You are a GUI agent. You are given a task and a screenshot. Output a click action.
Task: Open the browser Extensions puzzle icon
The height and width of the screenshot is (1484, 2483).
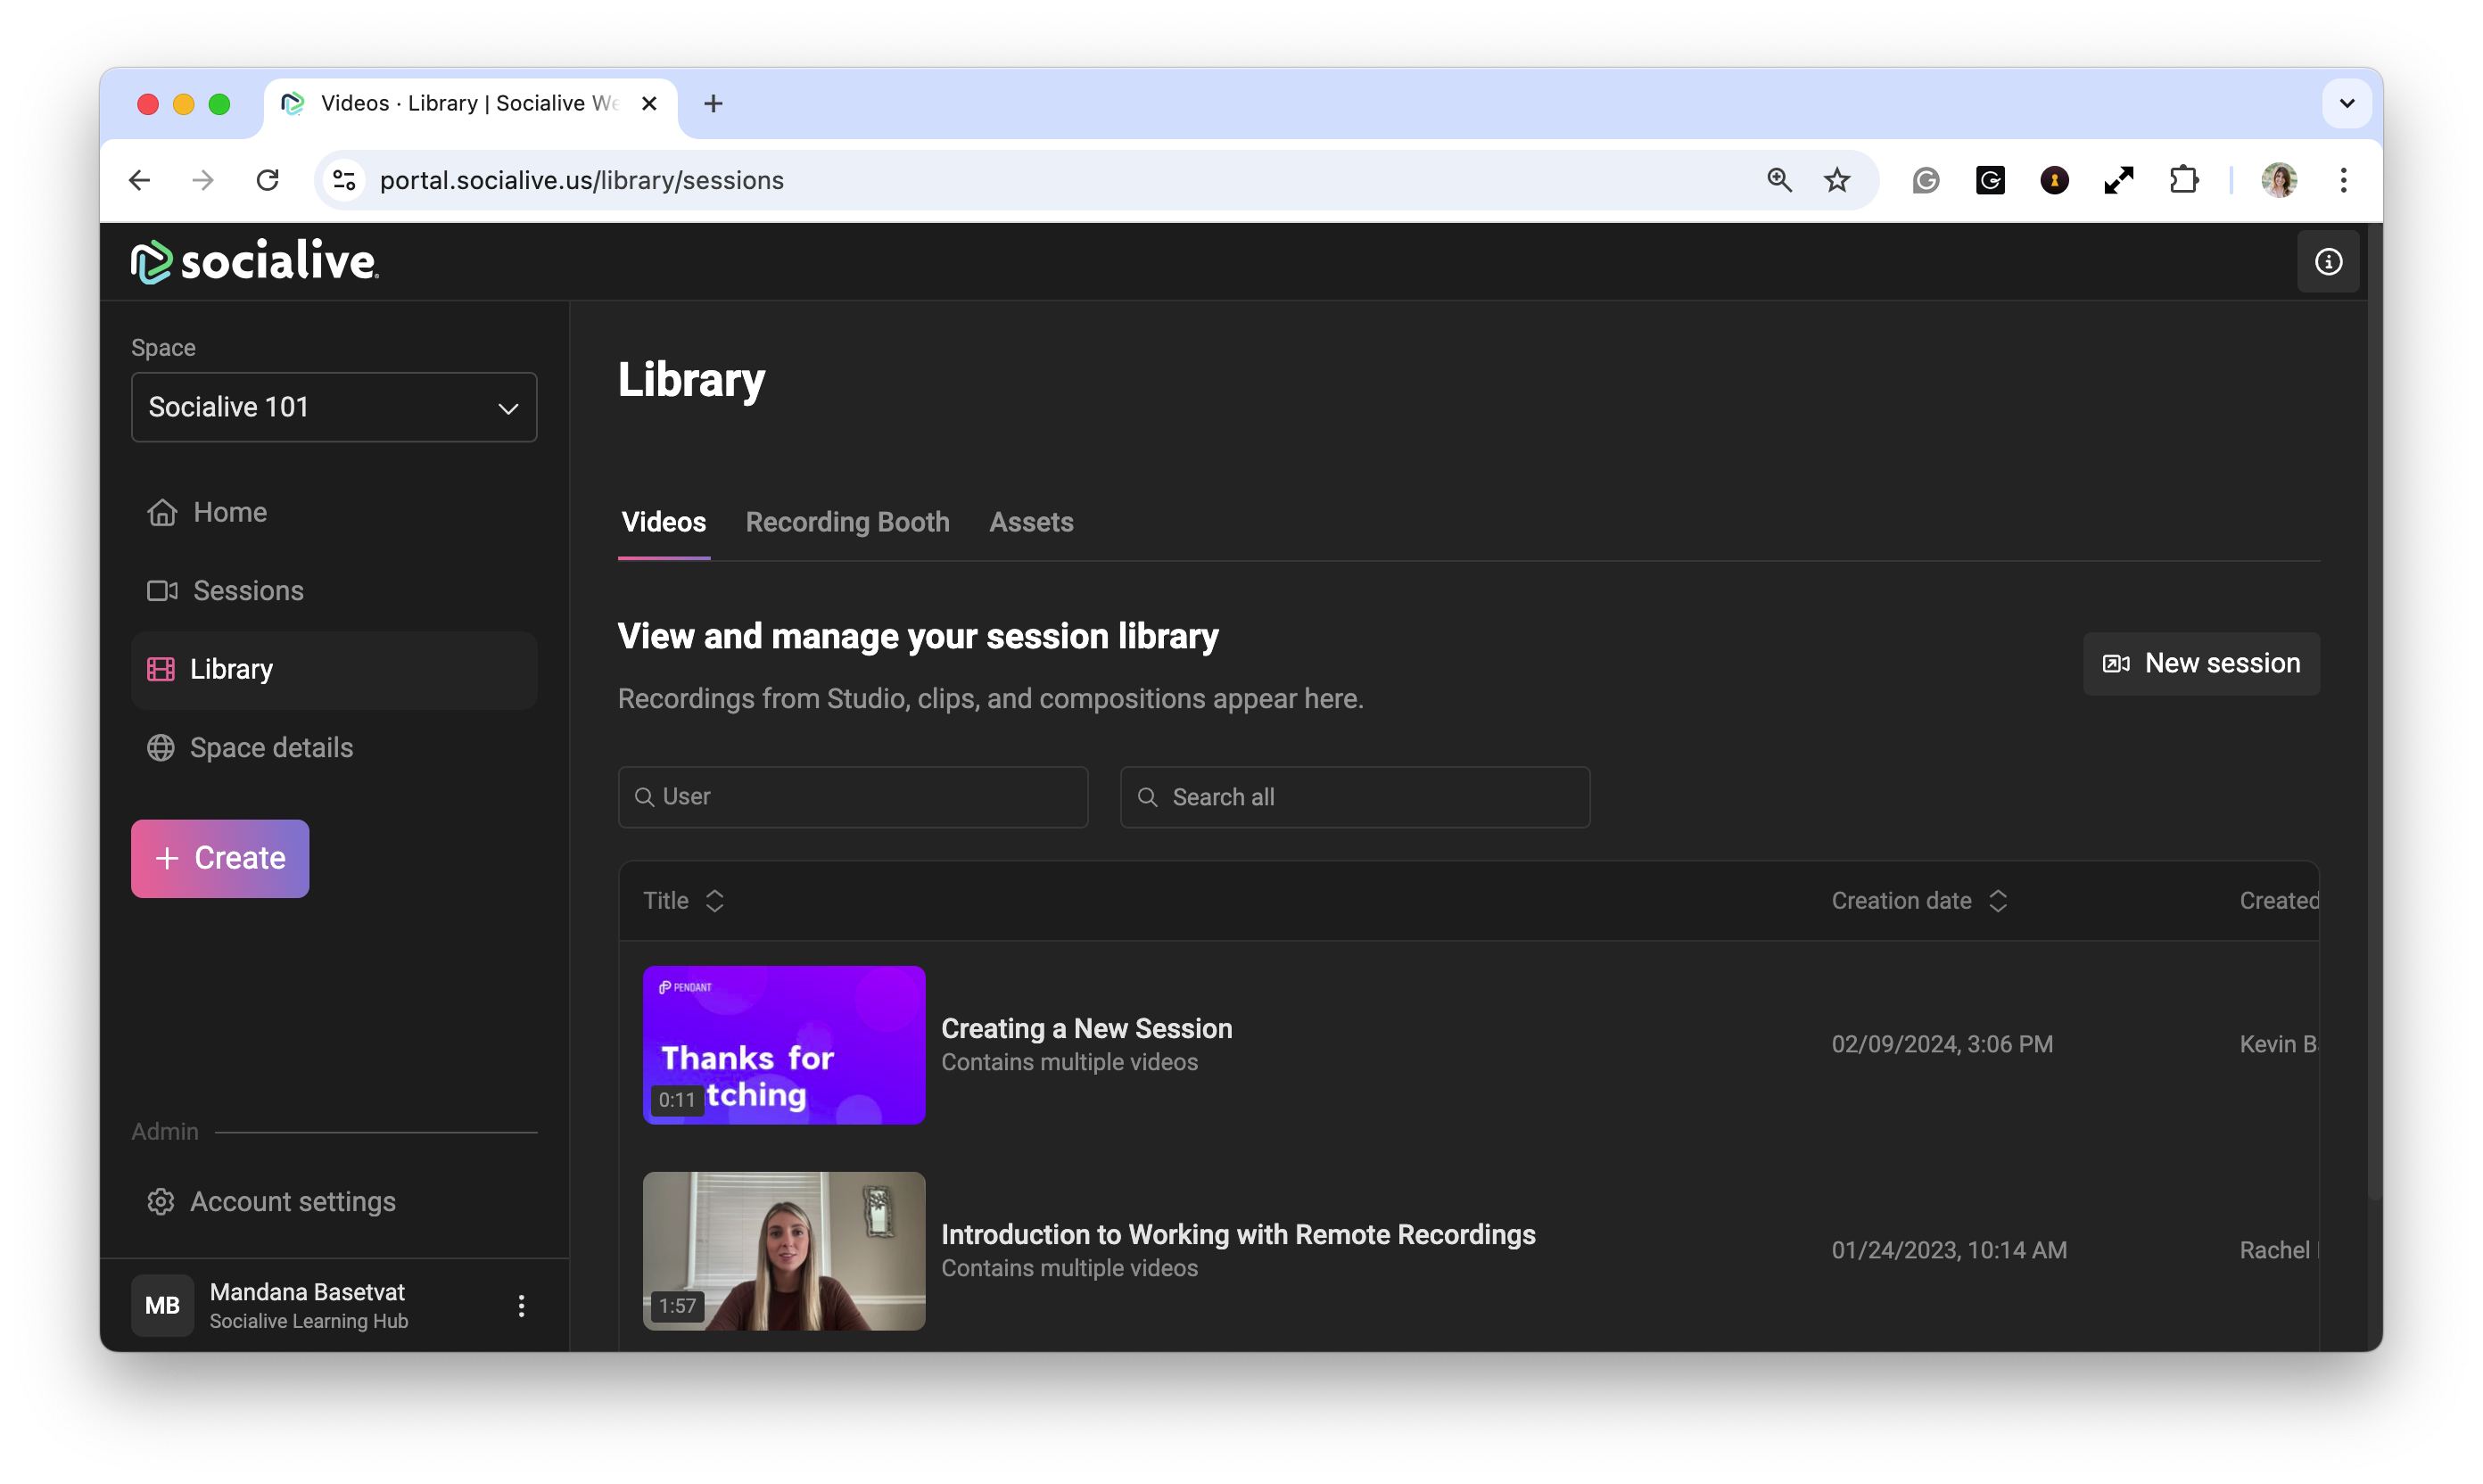[x=2184, y=180]
